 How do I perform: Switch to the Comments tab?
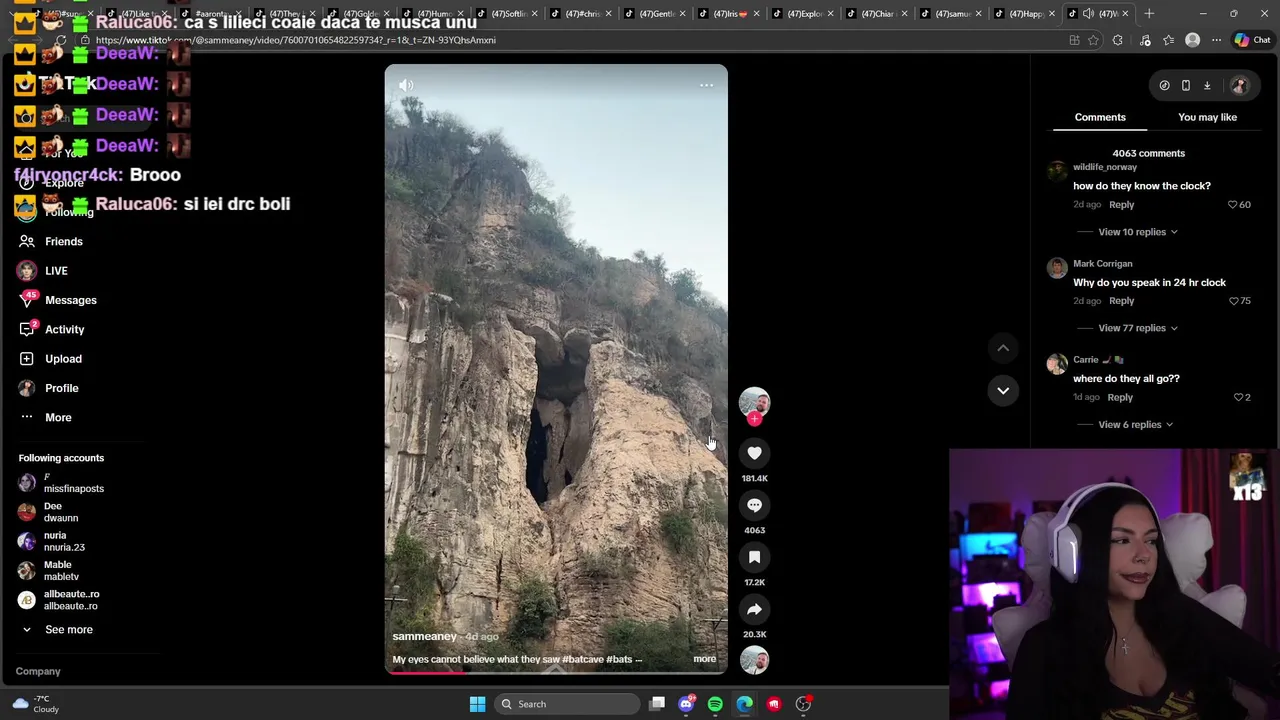(x=1100, y=117)
